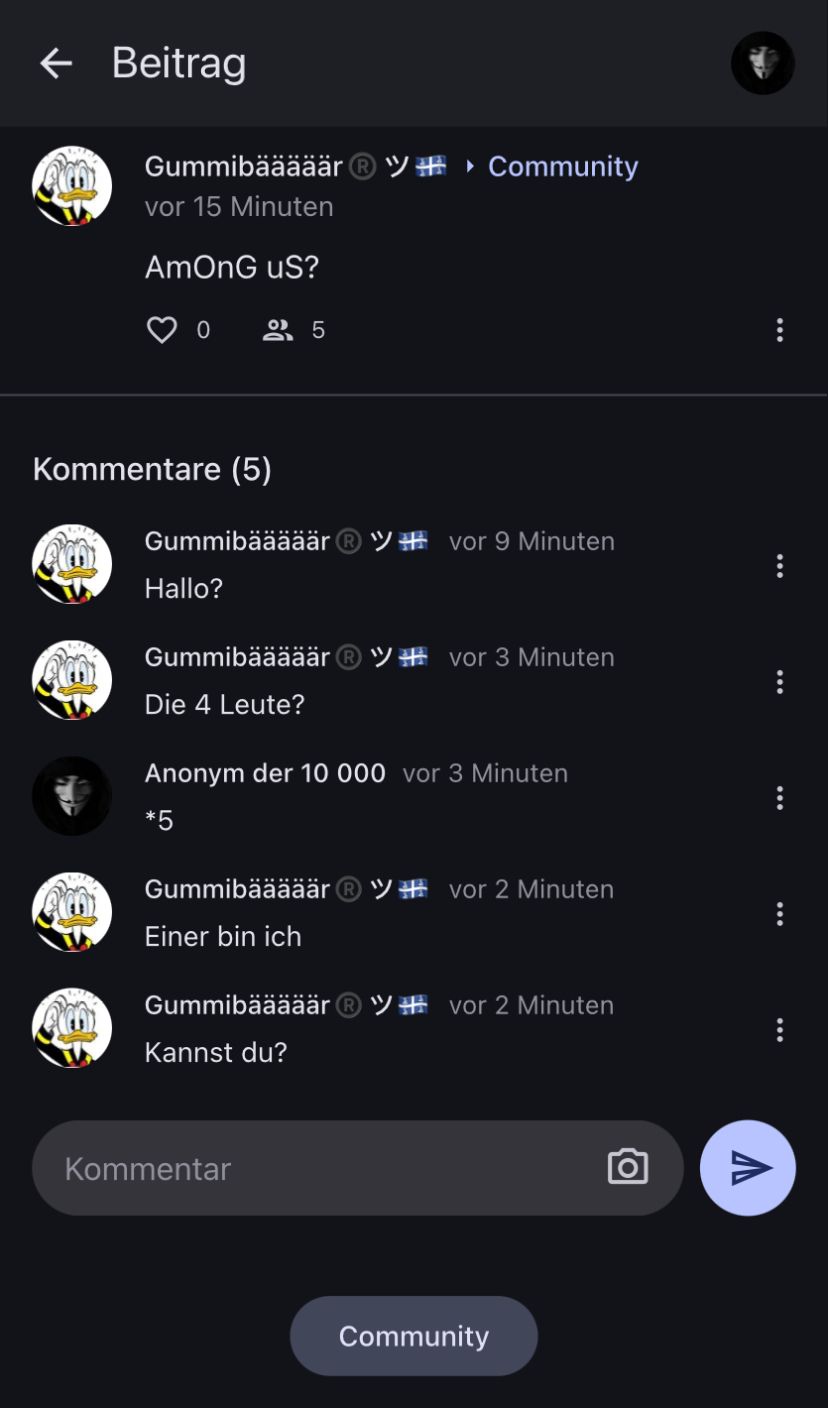Viewport: 828px width, 1408px height.
Task: Open options for 'Kannst du?' comment
Action: pos(780,1030)
